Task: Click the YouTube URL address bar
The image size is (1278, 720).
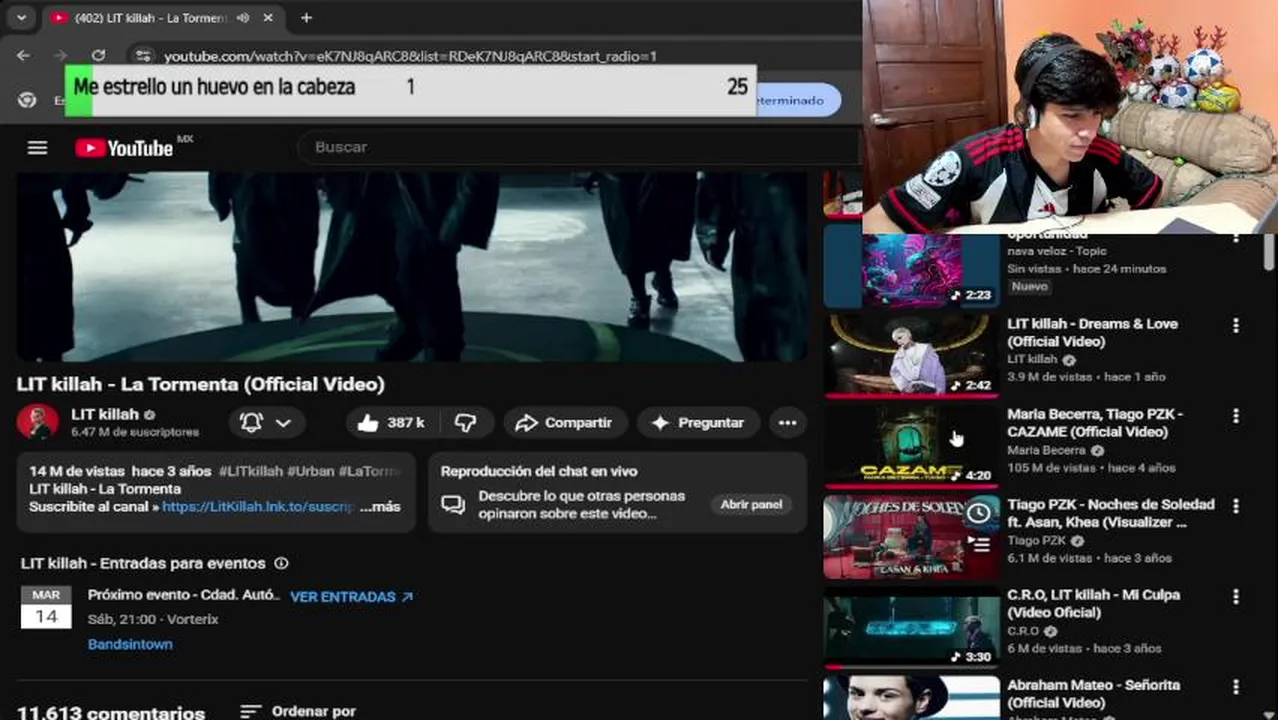Action: (410, 56)
